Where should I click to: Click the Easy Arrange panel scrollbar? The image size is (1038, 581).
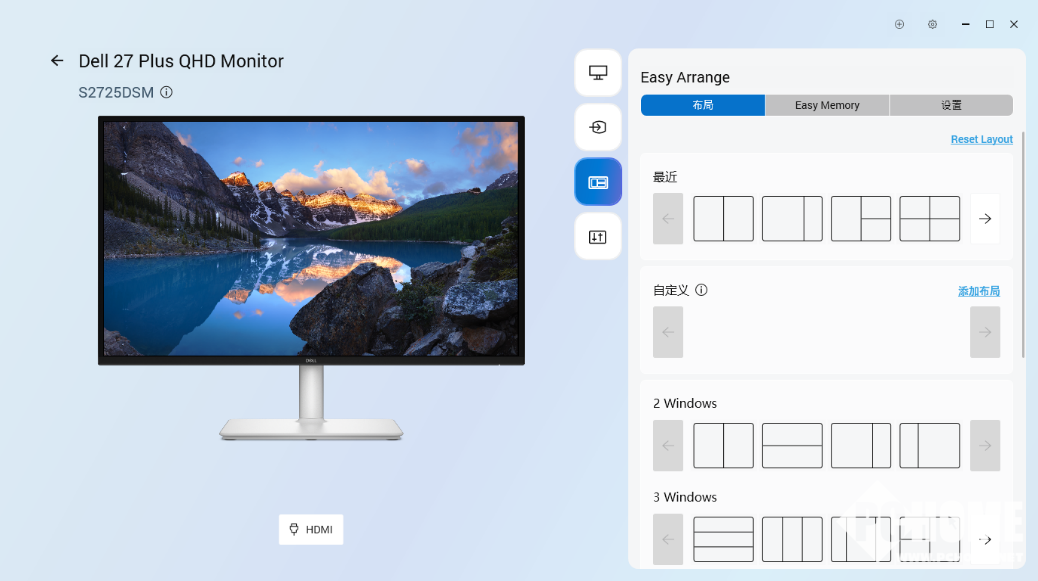click(1023, 245)
